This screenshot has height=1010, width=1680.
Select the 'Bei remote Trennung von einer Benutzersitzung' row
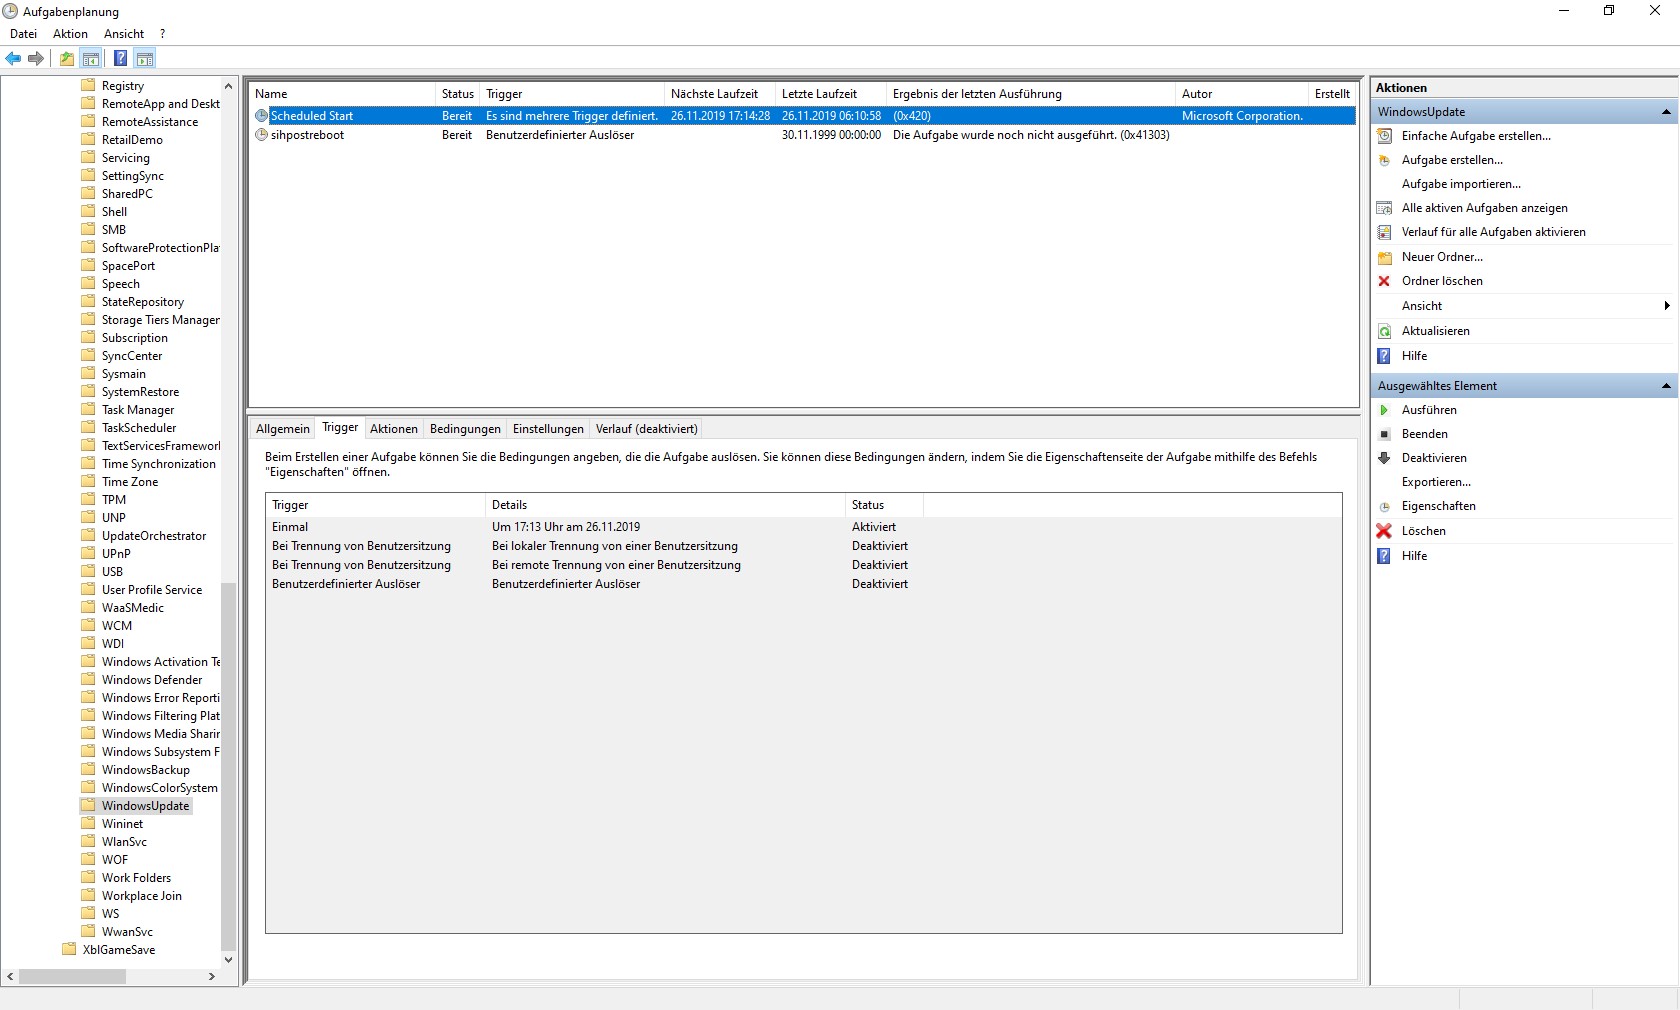tap(803, 565)
